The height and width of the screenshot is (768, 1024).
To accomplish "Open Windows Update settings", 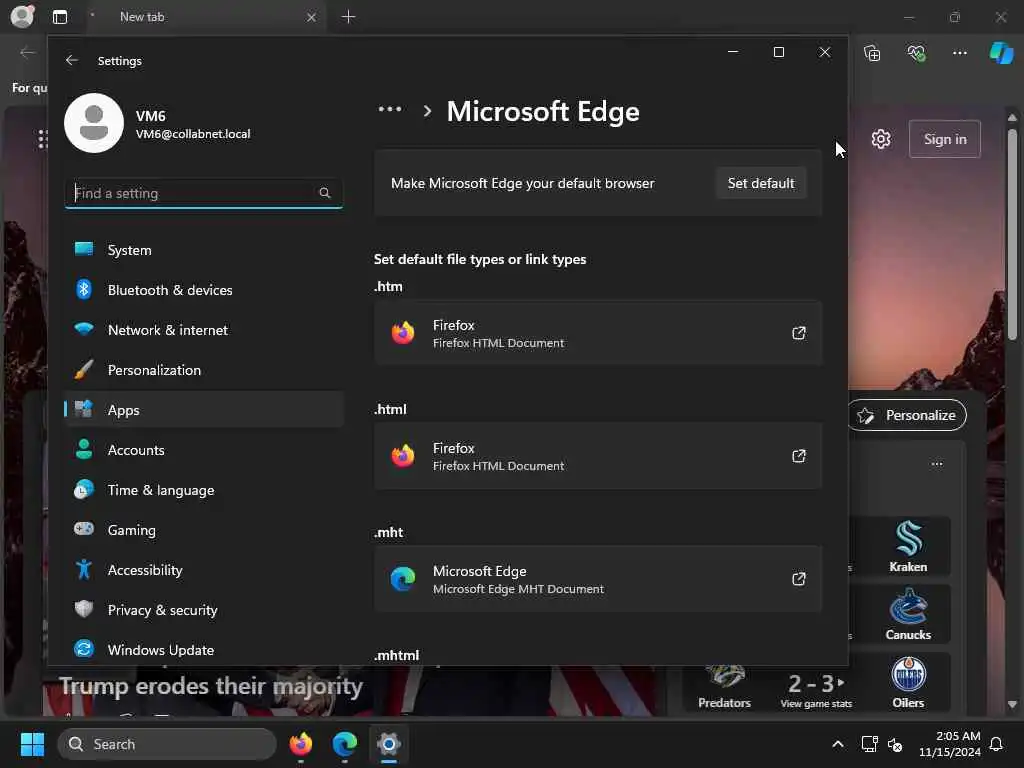I will pos(204,650).
